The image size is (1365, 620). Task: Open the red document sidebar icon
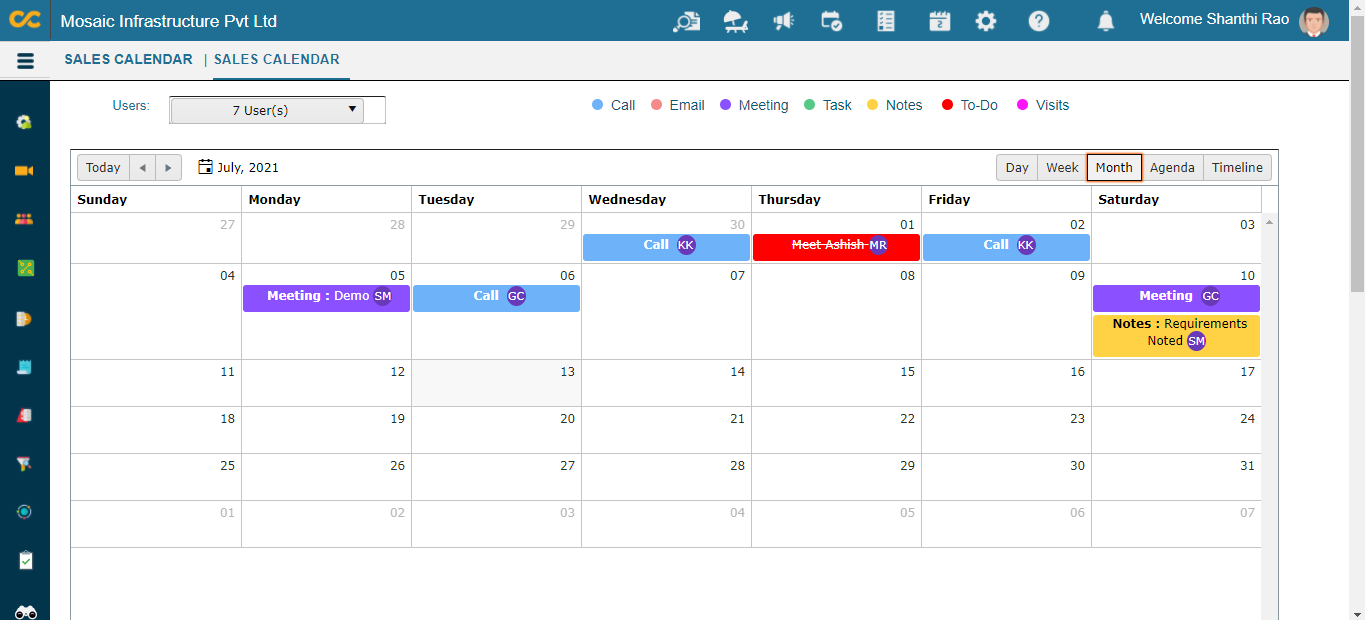25,415
